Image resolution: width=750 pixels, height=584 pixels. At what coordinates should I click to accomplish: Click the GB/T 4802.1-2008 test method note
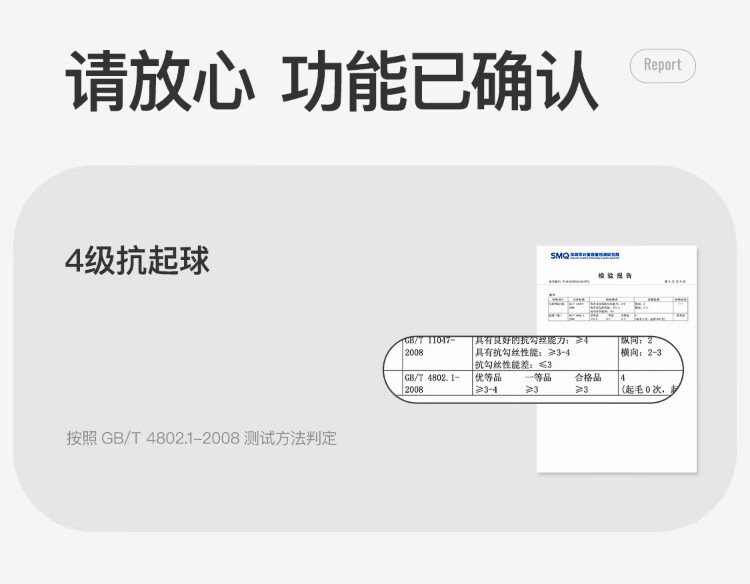(201, 438)
